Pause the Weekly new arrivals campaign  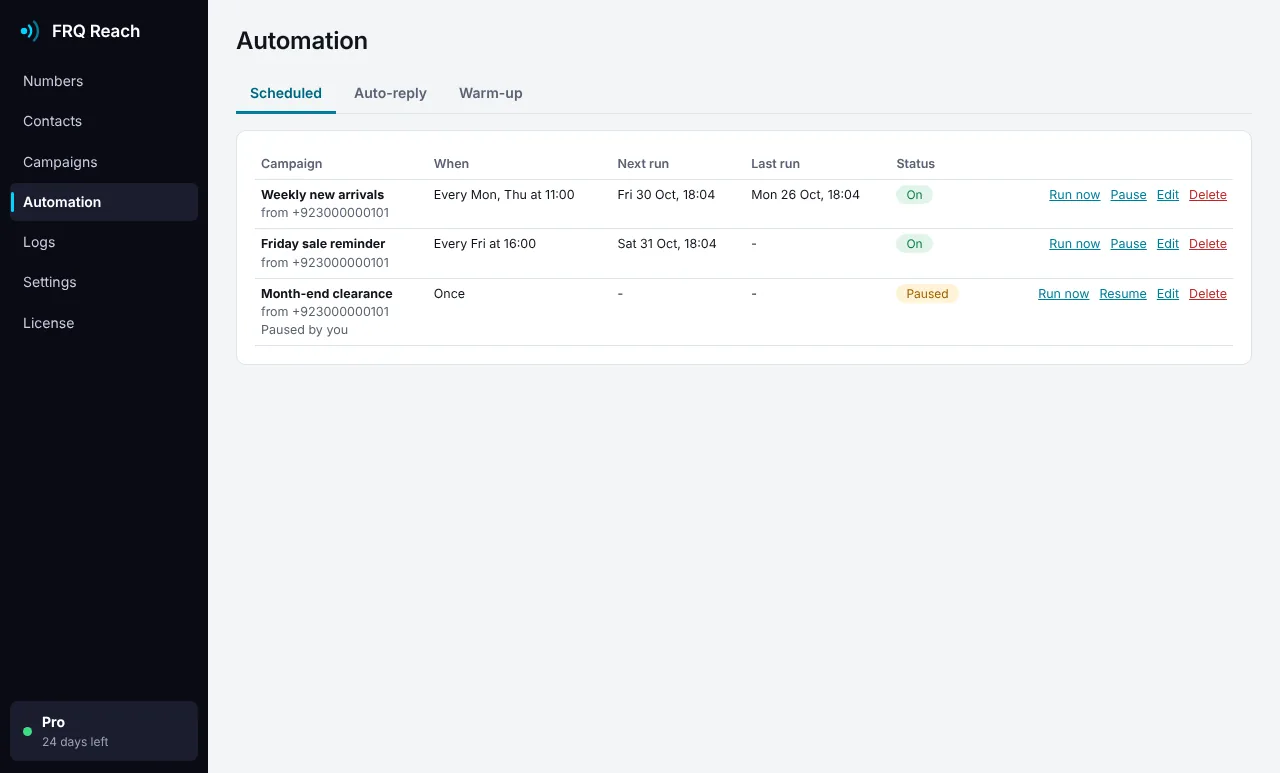coord(1128,195)
